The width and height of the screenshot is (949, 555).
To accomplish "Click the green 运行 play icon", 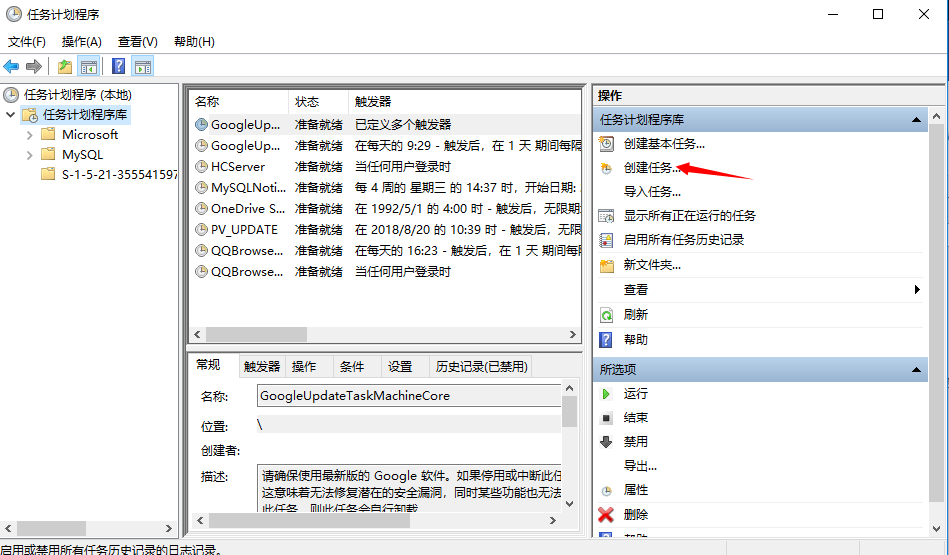I will coord(606,394).
